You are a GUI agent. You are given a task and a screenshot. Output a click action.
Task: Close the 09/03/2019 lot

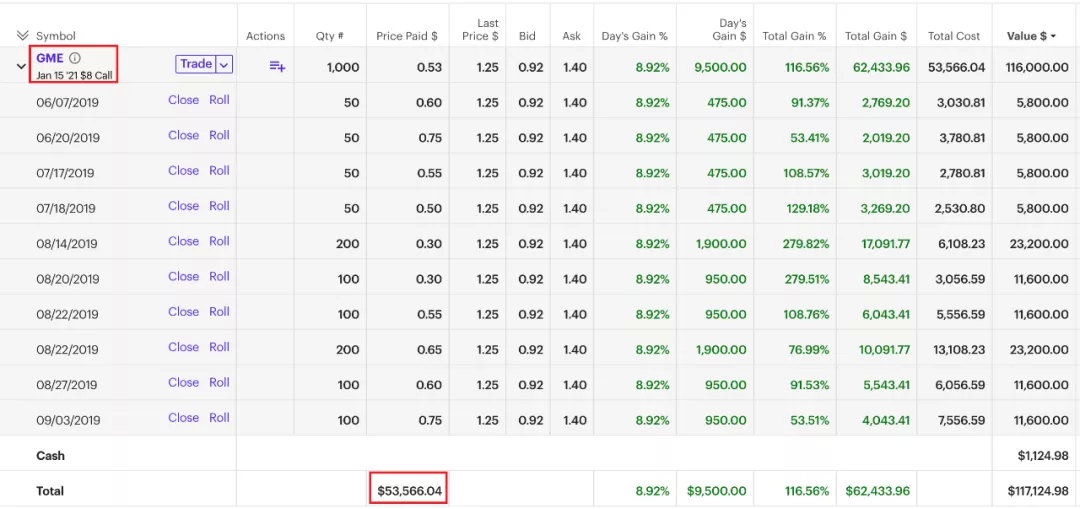pos(183,418)
